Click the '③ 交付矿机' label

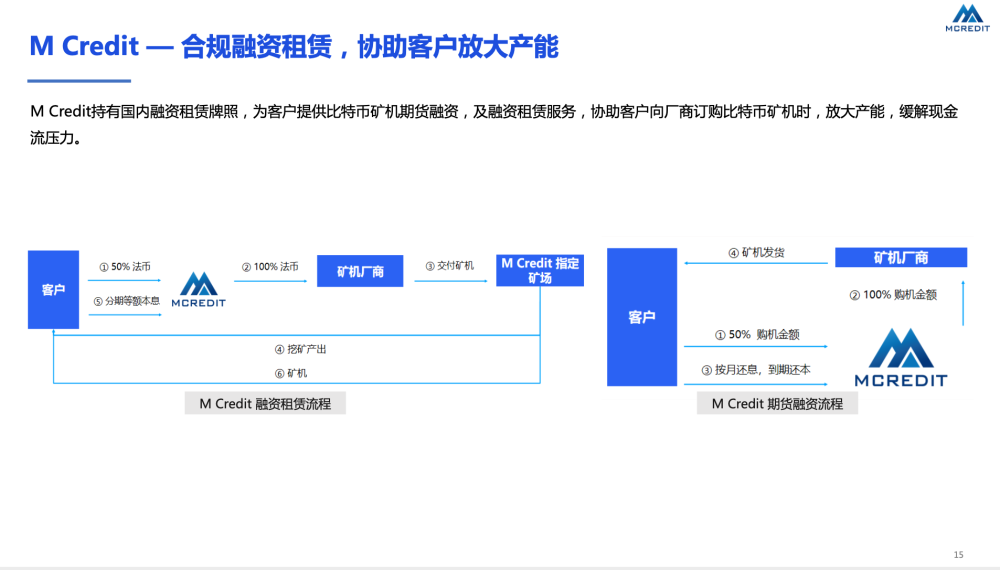pos(450,265)
